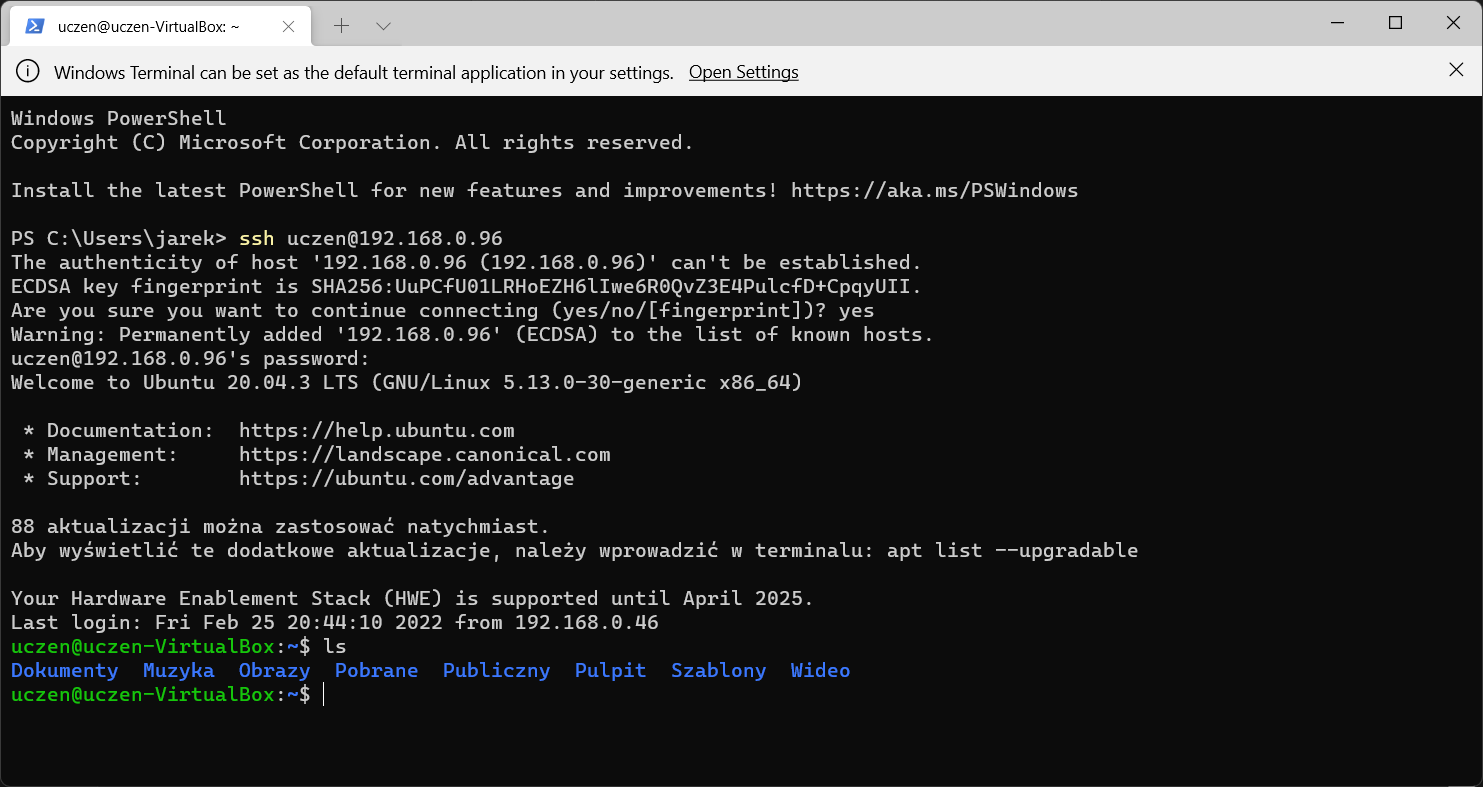
Task: Click the info icon in notification bar
Action: coord(29,72)
